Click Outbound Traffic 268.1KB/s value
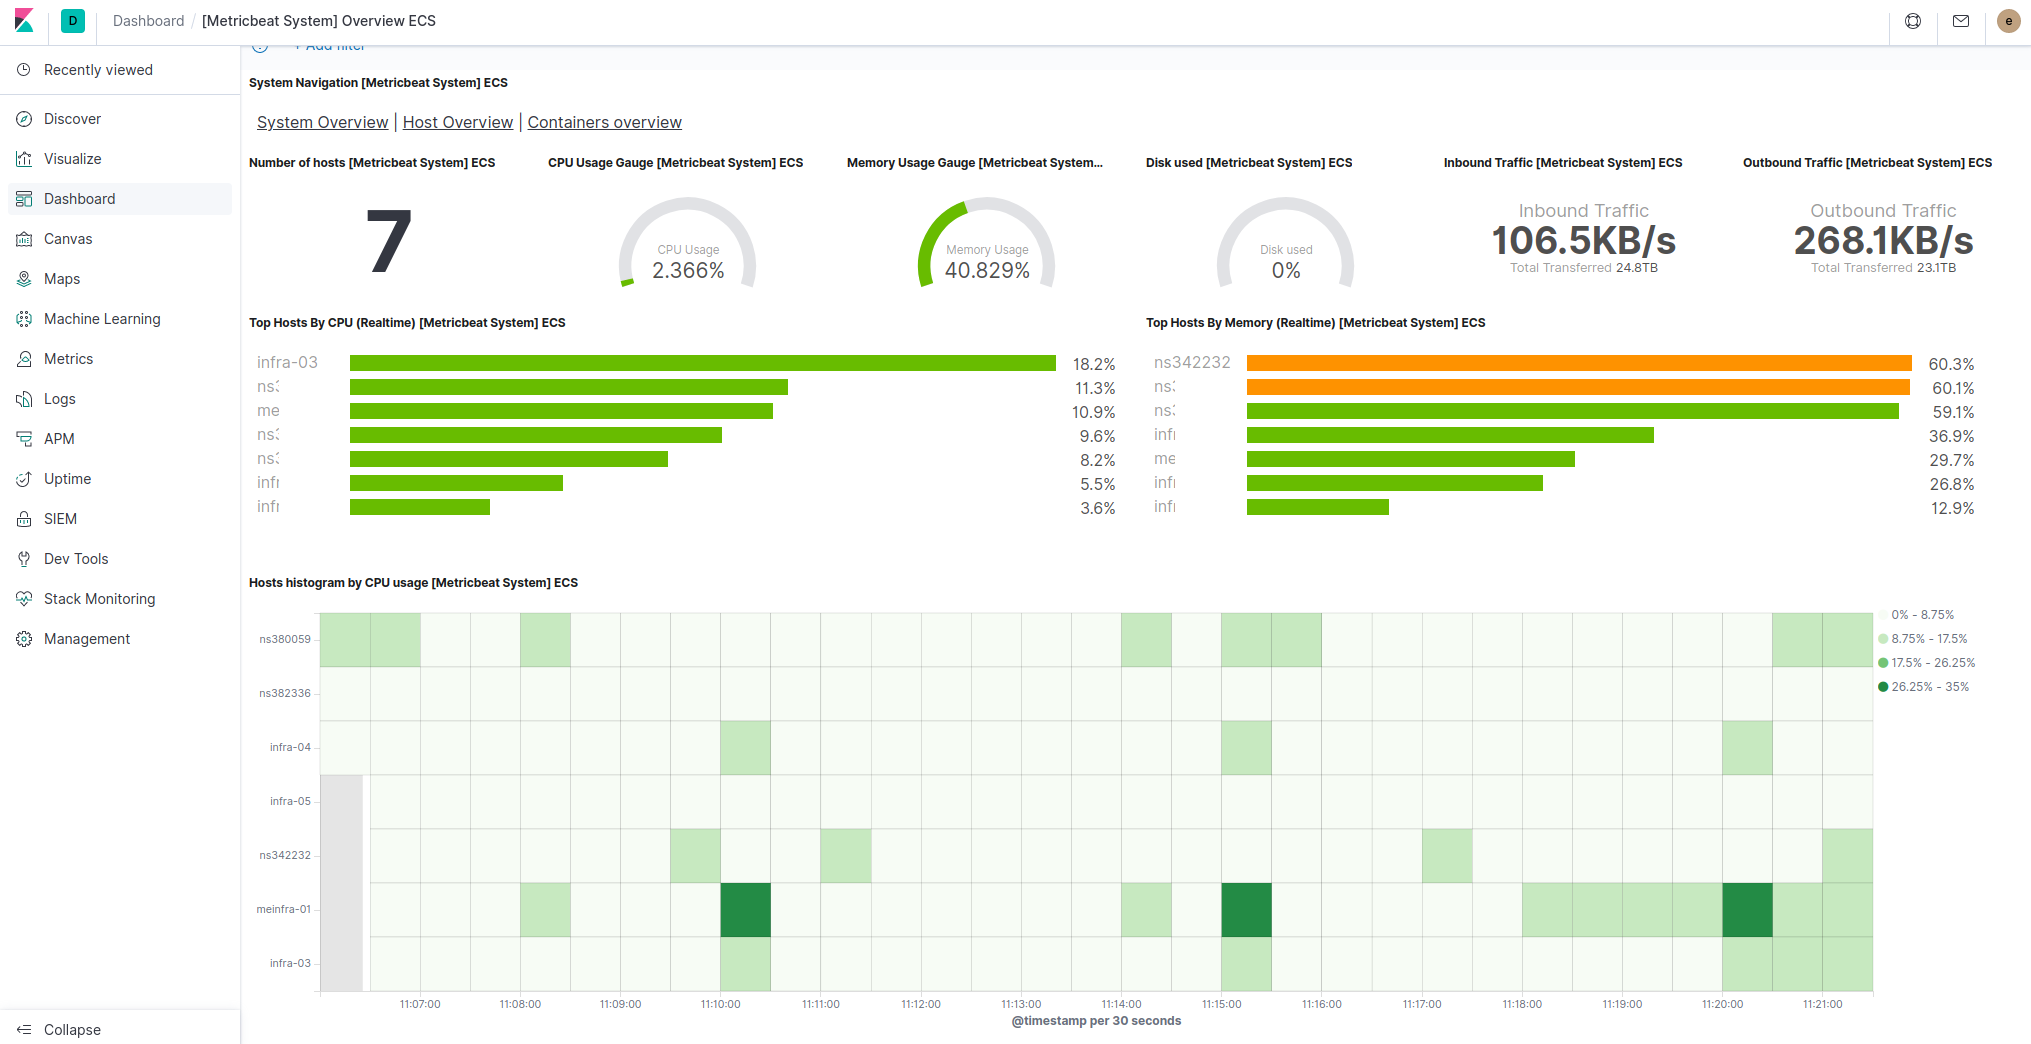The height and width of the screenshot is (1044, 2031). click(1883, 241)
